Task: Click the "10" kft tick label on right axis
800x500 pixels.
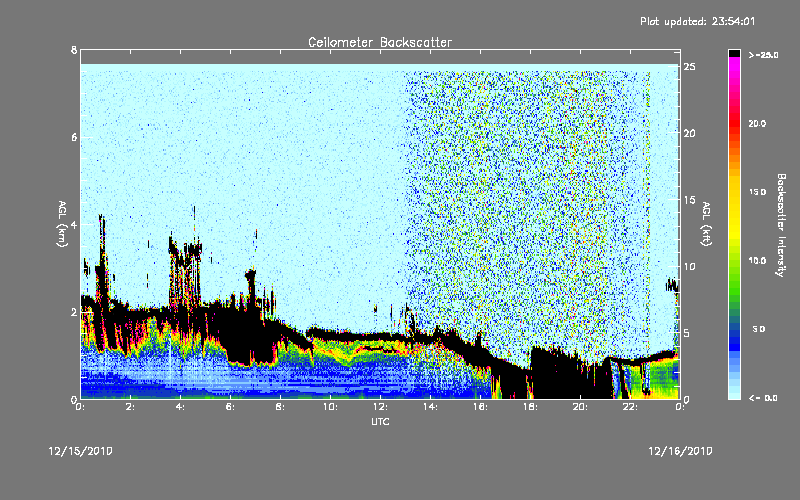Action: (x=689, y=266)
